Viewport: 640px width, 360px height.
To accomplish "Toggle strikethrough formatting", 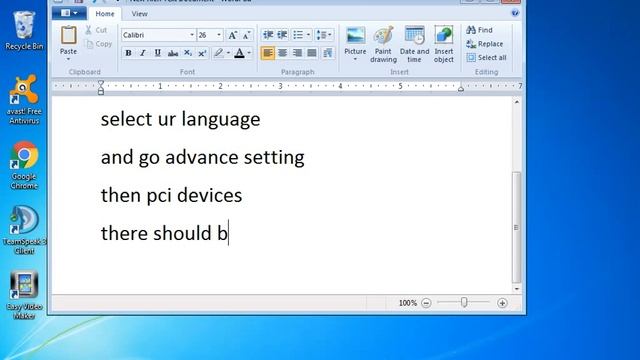I will 173,53.
